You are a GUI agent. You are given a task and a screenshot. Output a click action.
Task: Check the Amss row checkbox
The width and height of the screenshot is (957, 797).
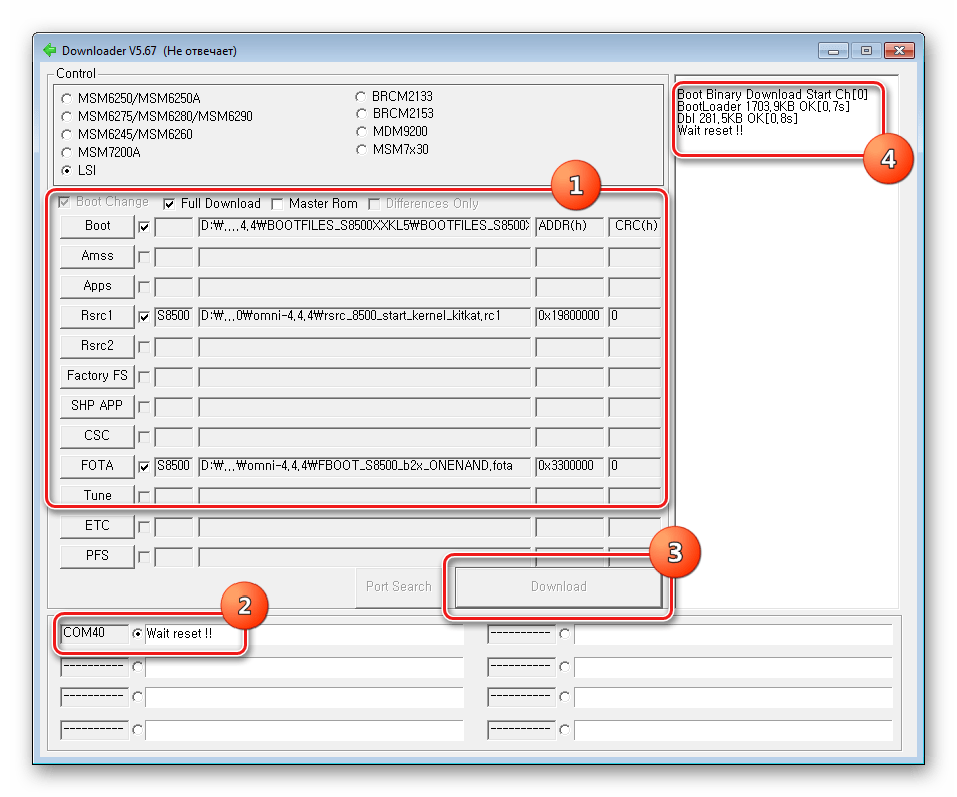pyautogui.click(x=144, y=257)
